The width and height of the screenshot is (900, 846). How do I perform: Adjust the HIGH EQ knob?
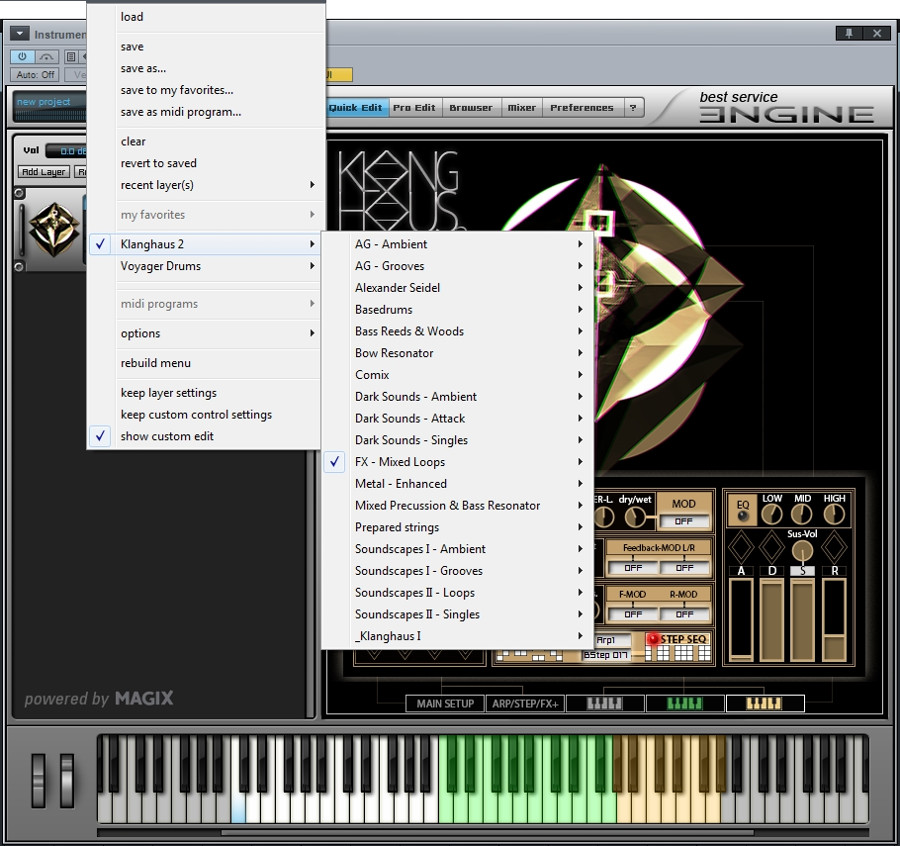pyautogui.click(x=834, y=514)
